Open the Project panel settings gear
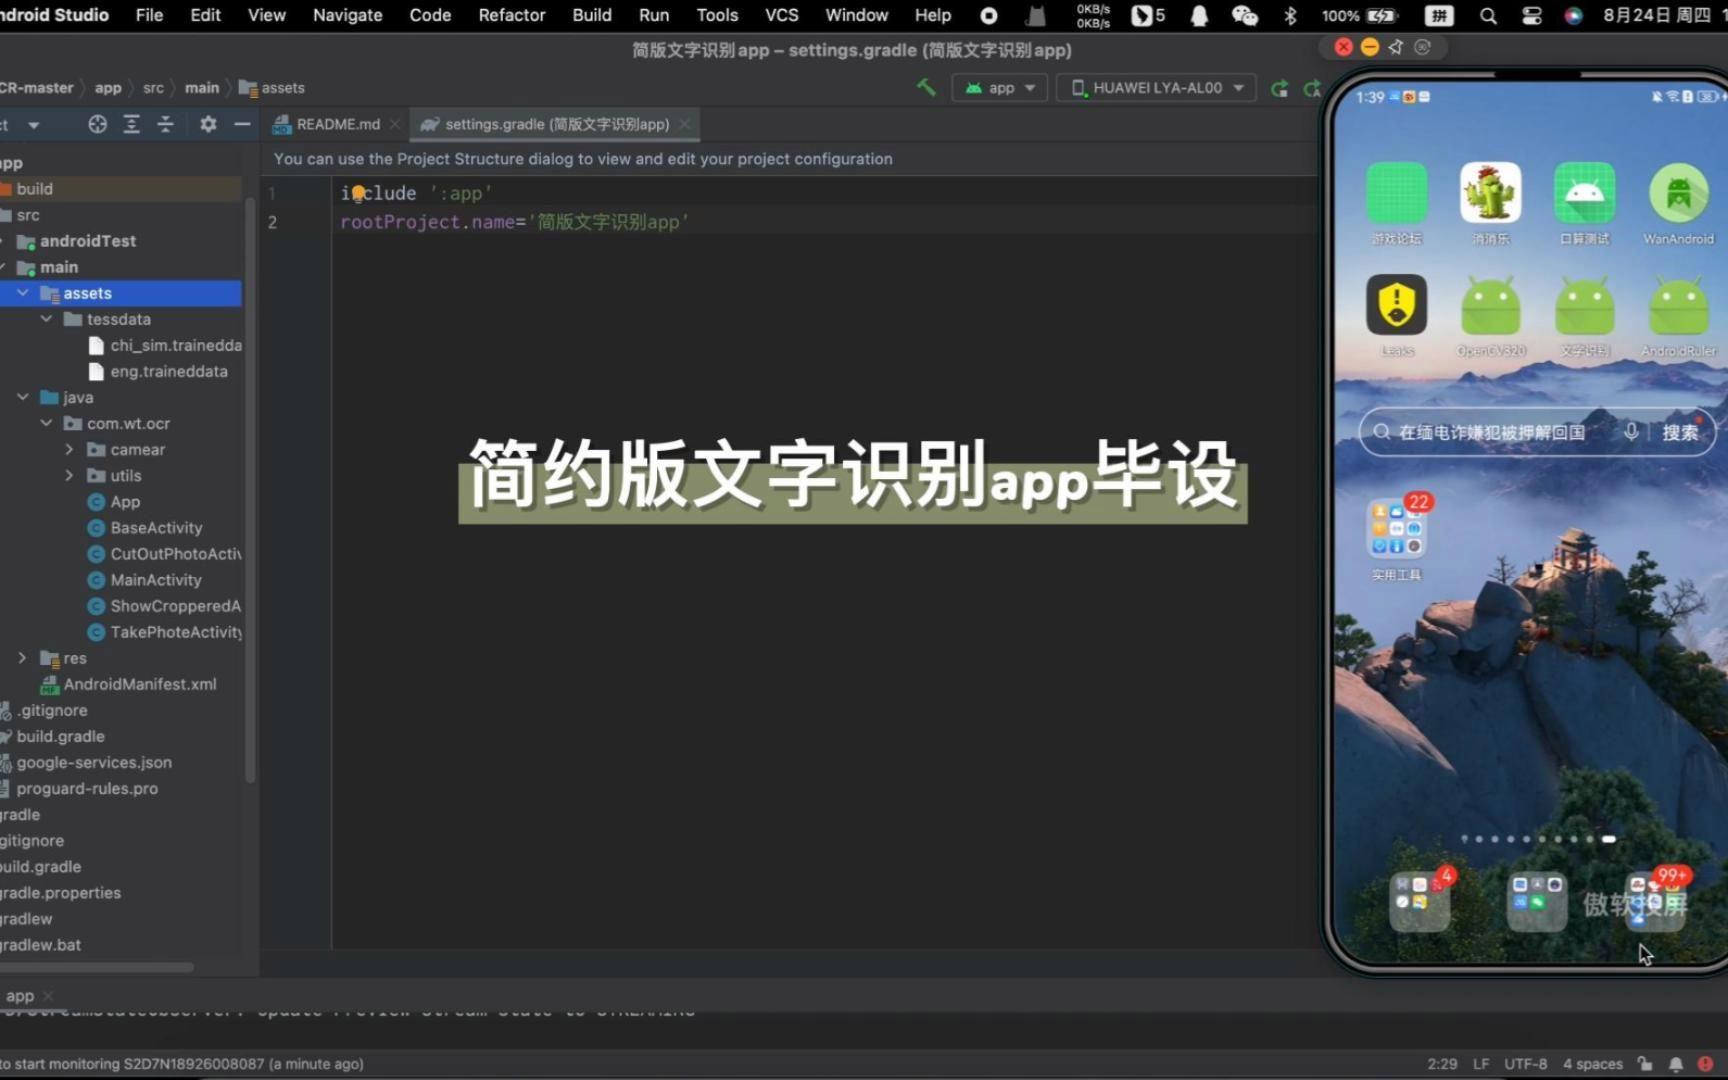Viewport: 1728px width, 1080px height. tap(208, 124)
